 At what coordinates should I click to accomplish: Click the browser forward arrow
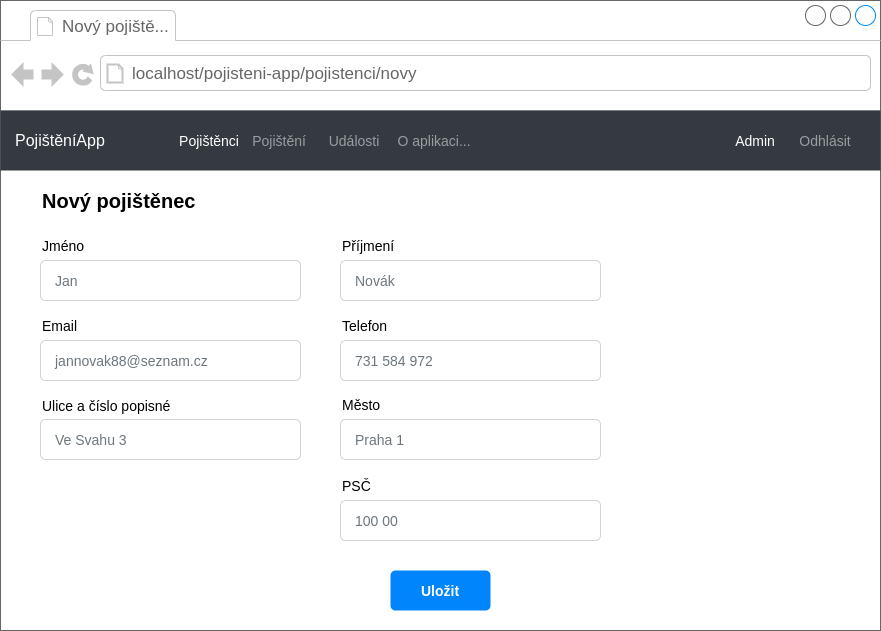tap(53, 74)
